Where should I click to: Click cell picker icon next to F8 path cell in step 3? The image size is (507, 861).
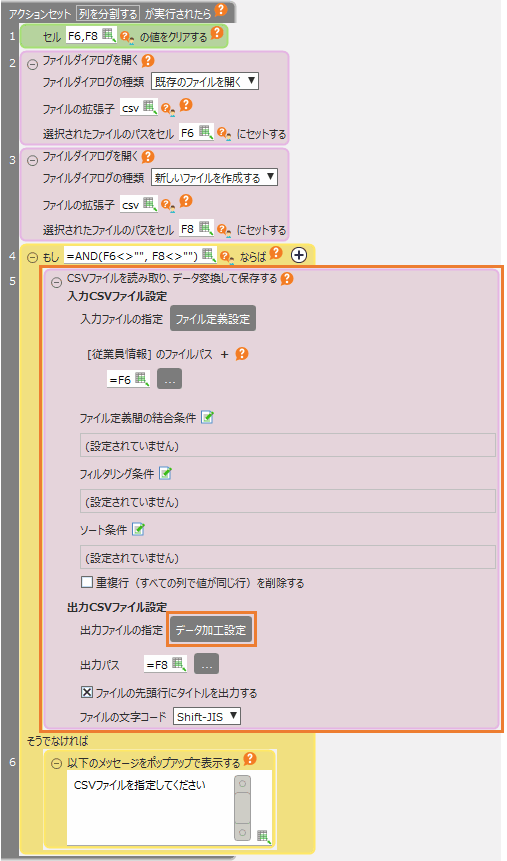(205, 228)
